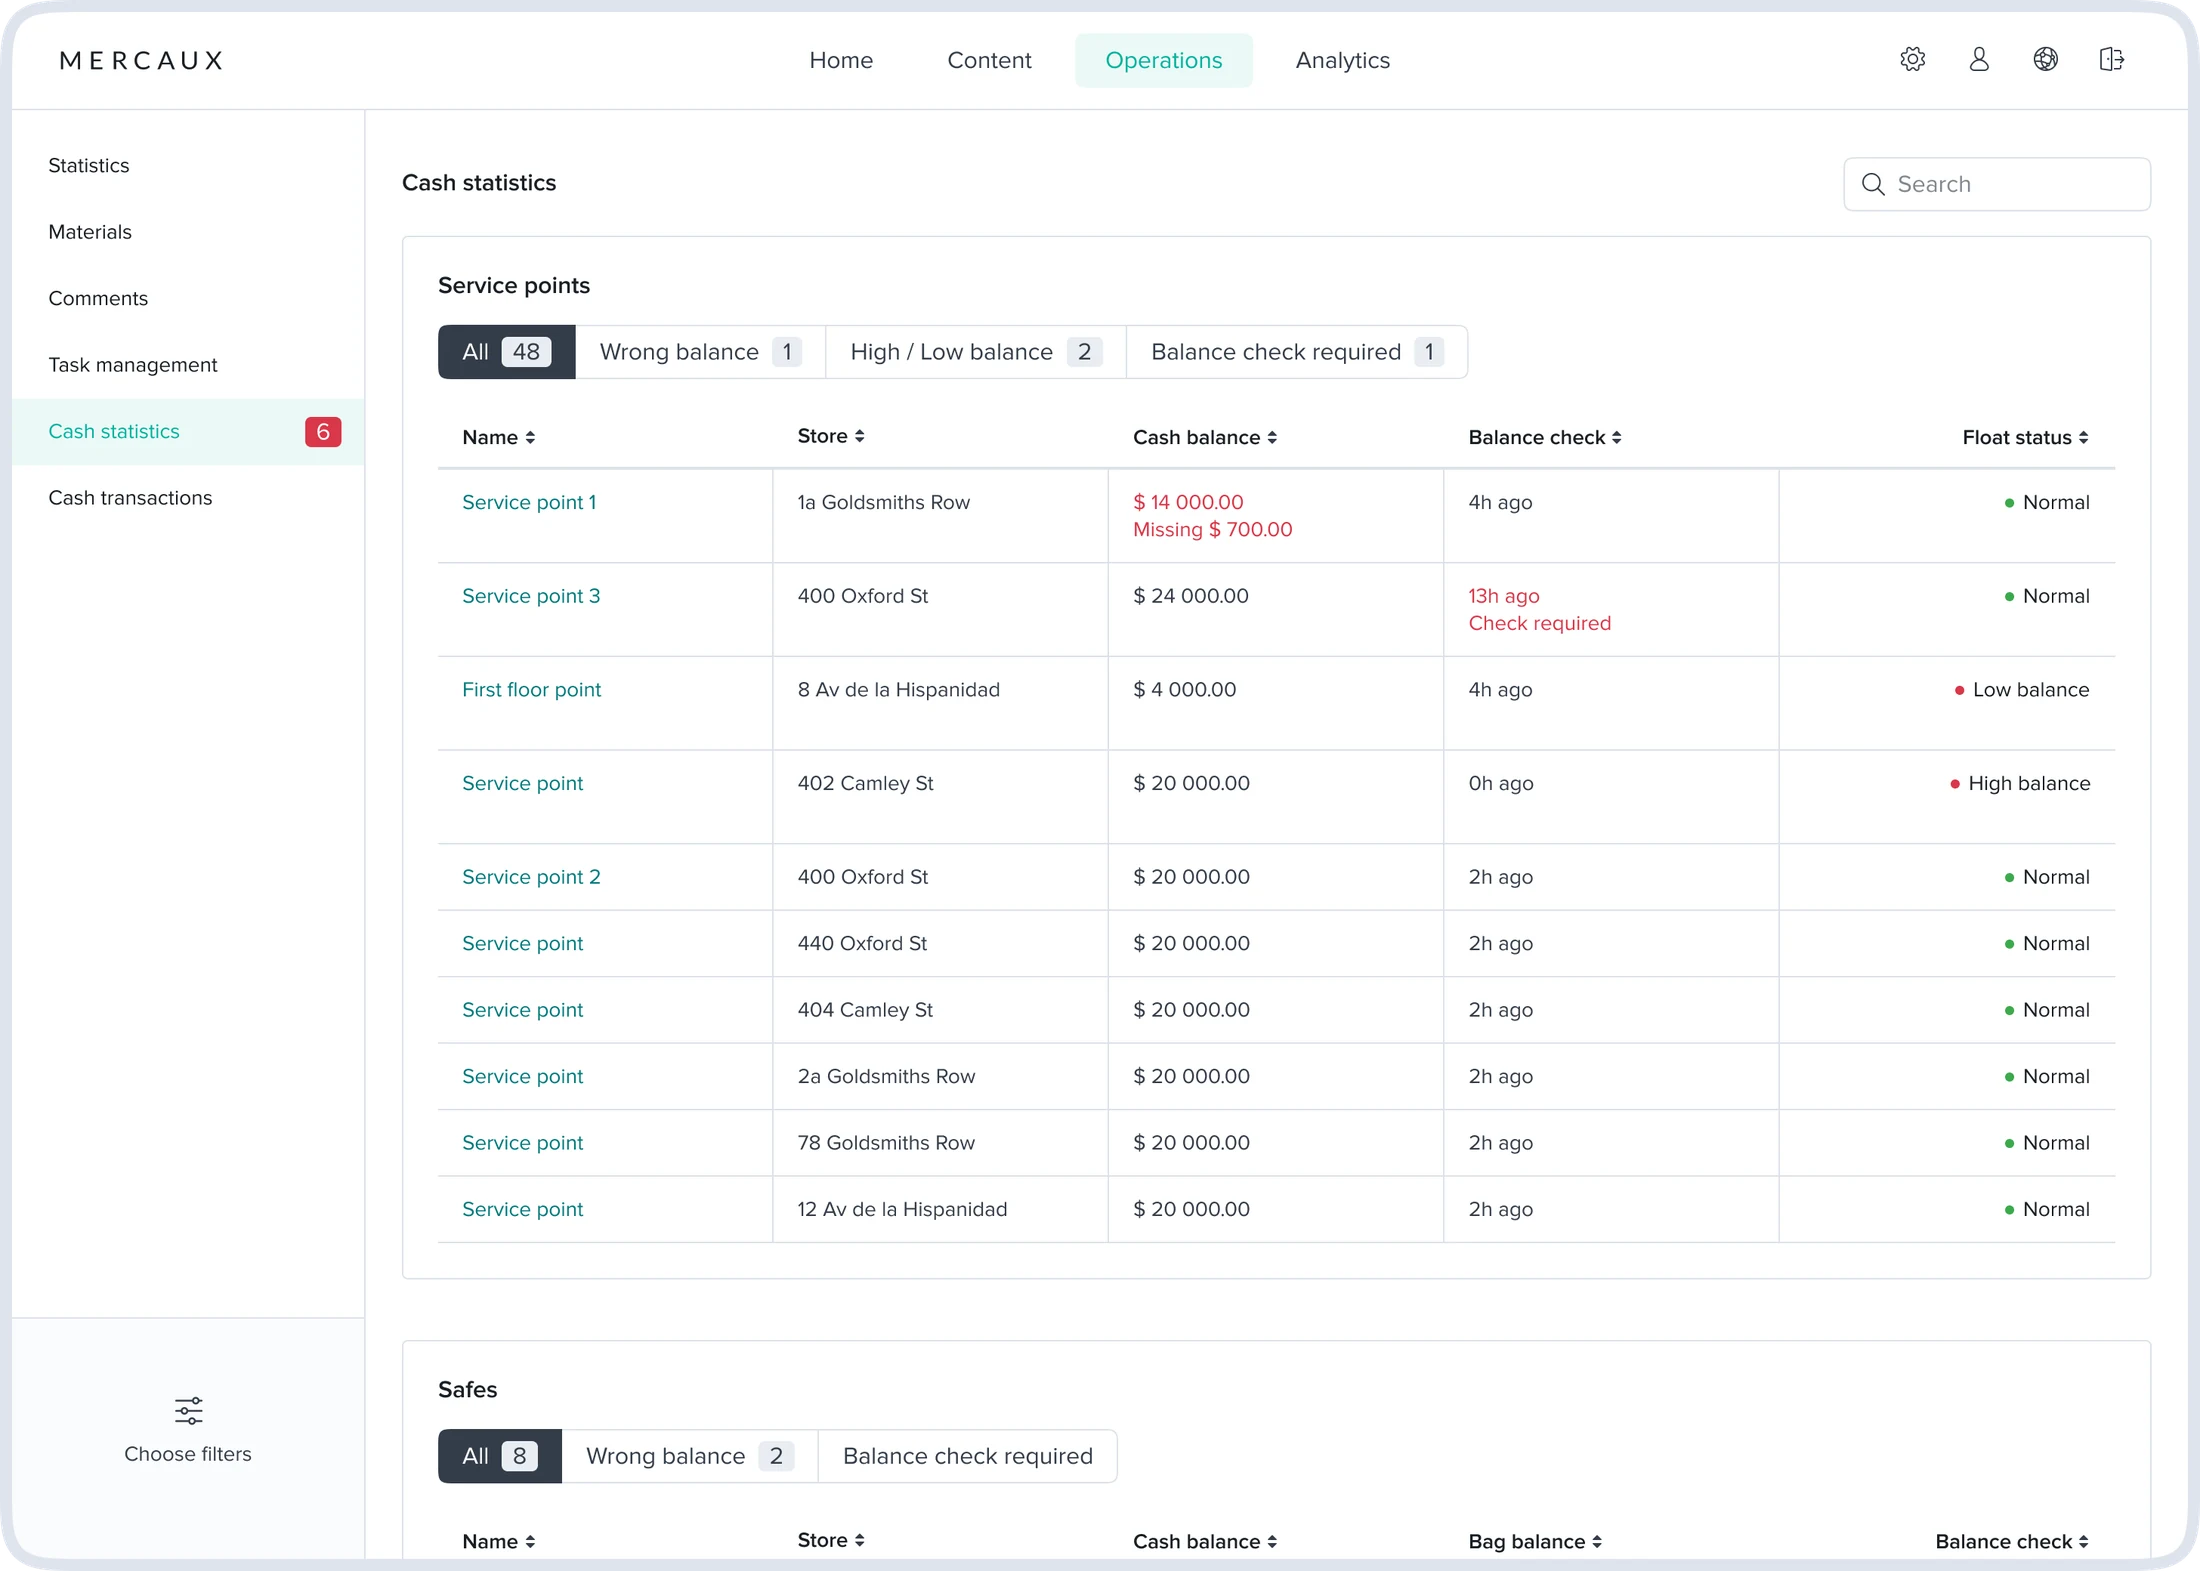This screenshot has height=1571, width=2200.
Task: Open Service point at 78 Goldsmiths Row
Action: [522, 1143]
